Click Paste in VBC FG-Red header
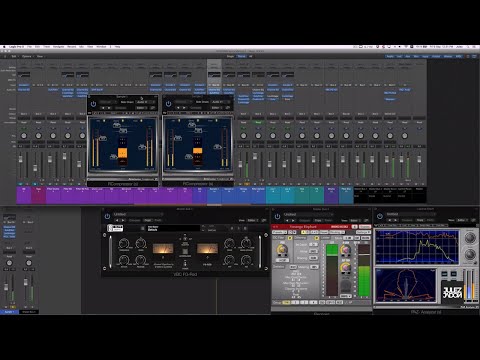Viewport: 480px width, 360px height. [x=158, y=220]
